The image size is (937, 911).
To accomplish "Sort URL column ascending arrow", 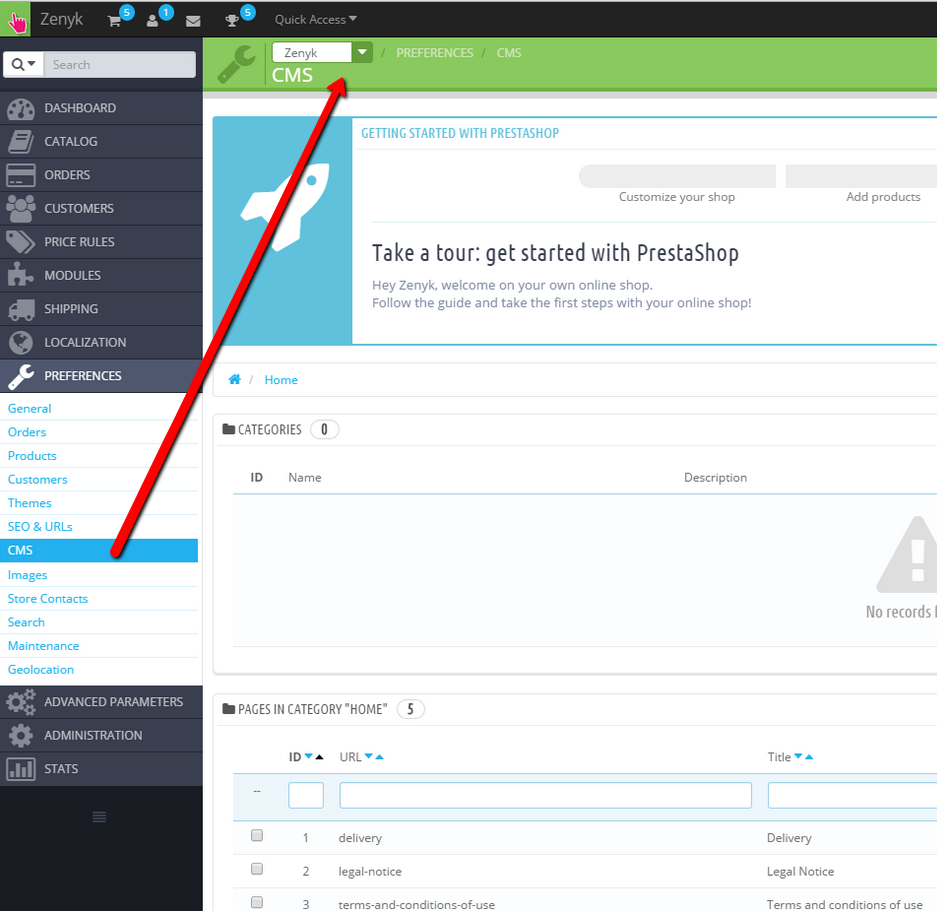I will click(x=379, y=757).
